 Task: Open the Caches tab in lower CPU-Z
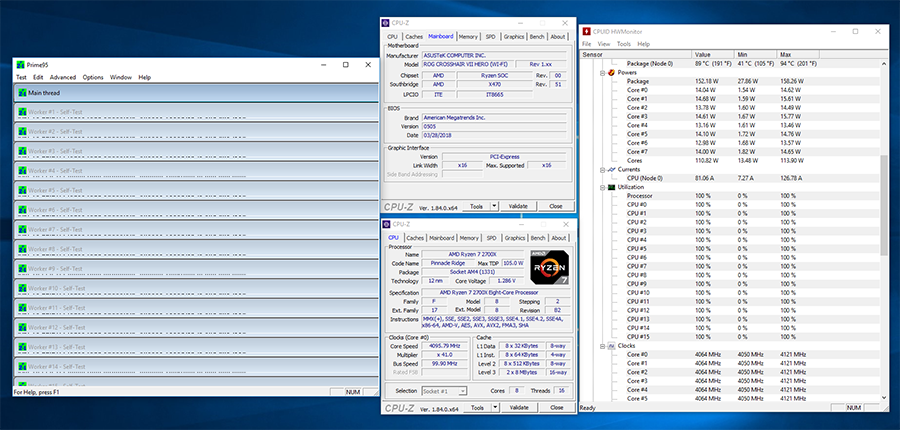tap(415, 238)
